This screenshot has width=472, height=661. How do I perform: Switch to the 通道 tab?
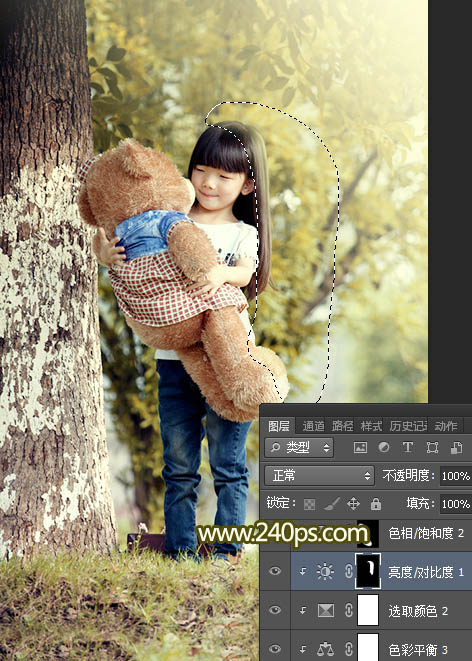[x=313, y=426]
